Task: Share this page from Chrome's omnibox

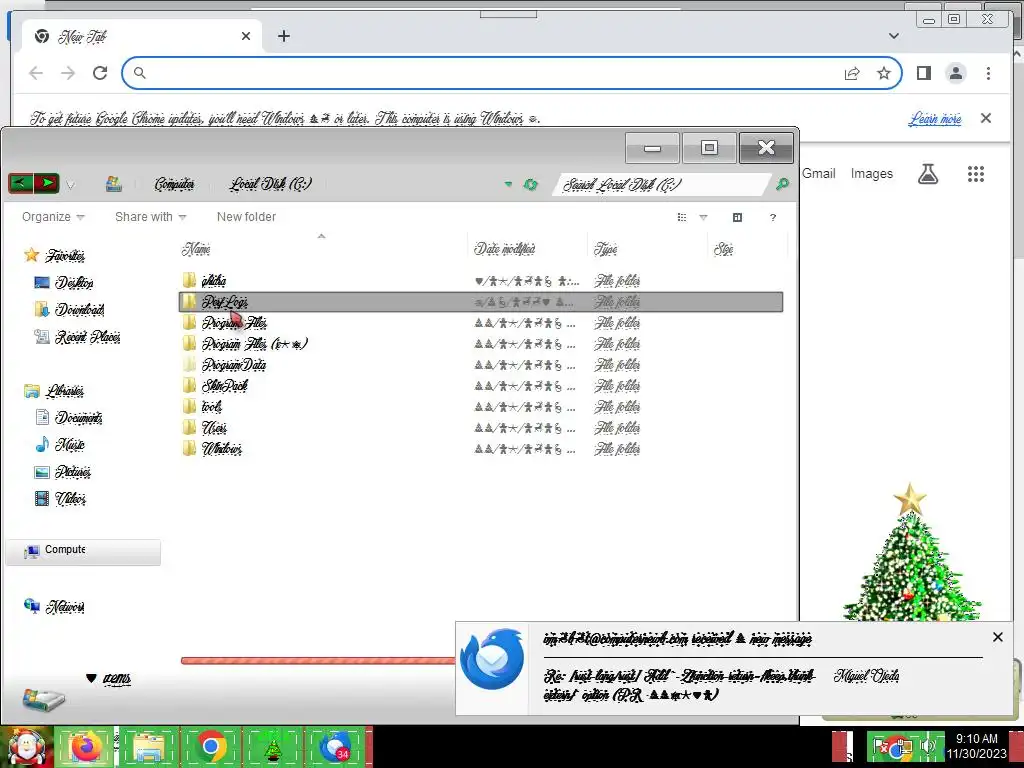Action: tap(852, 73)
